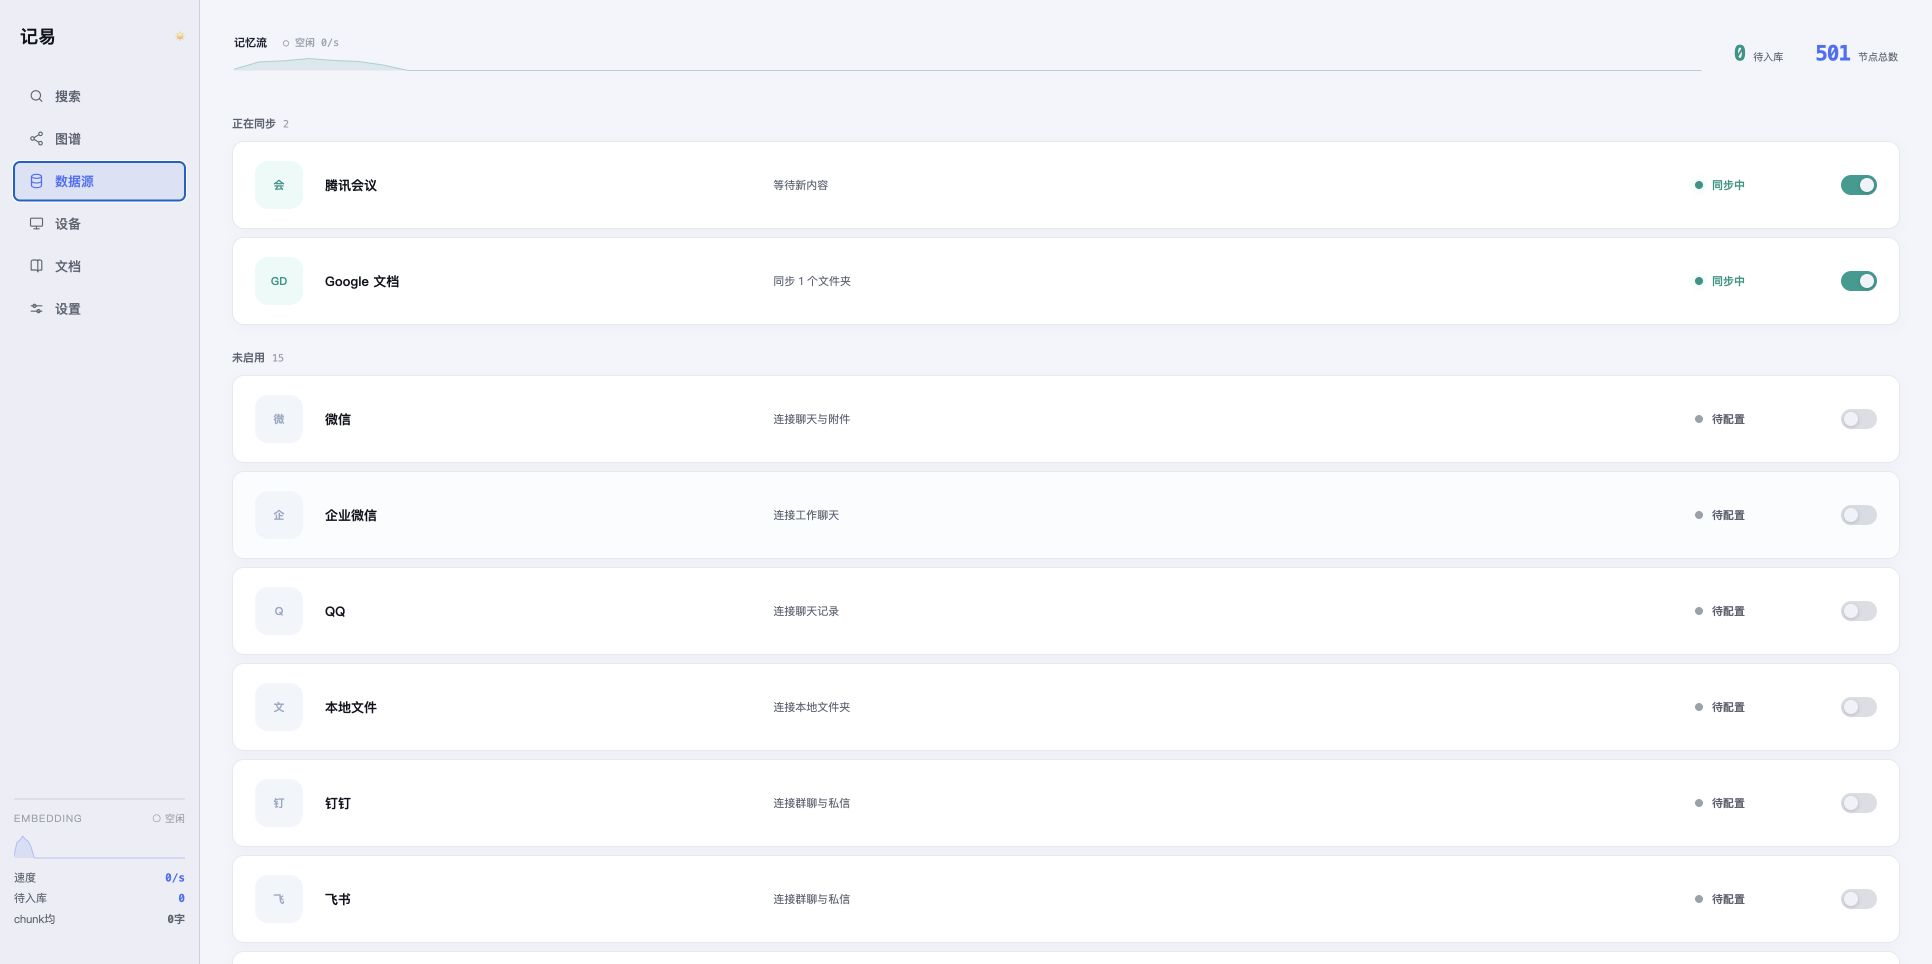The width and height of the screenshot is (1932, 964).
Task: Click the 同步中 status for 腾讯会议
Action: coord(1720,185)
